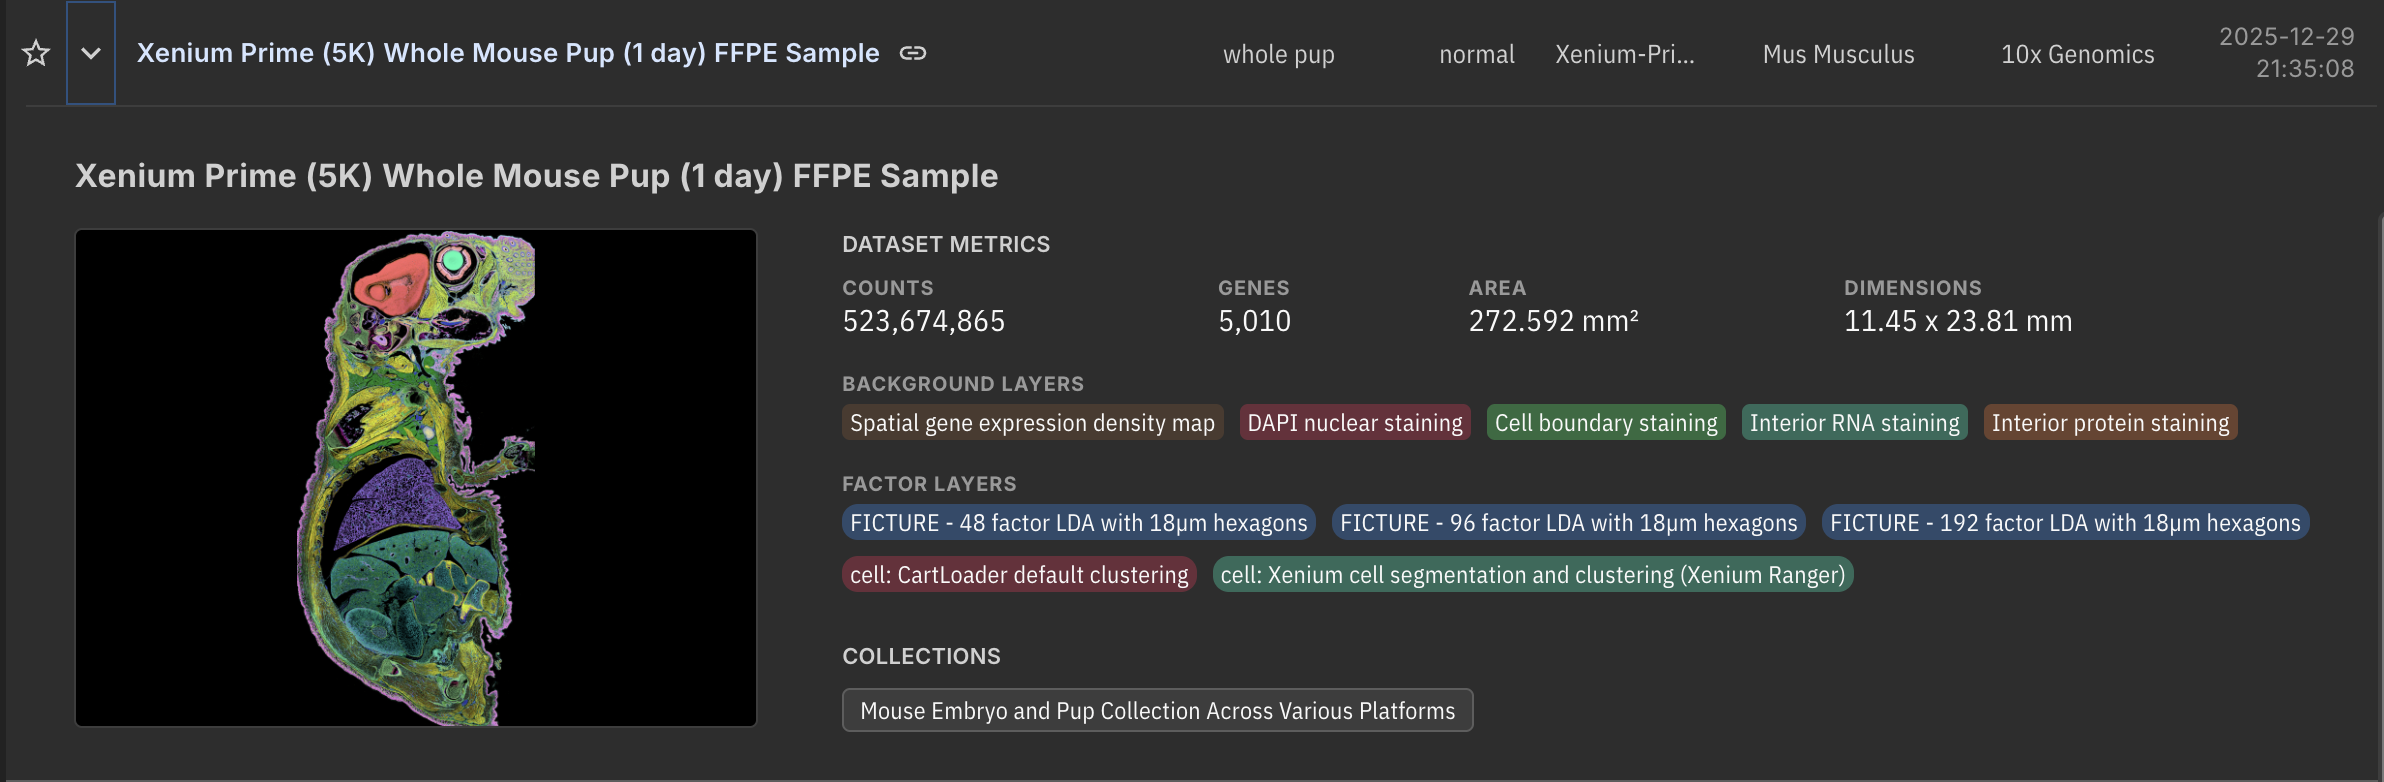Click the dimensions value 11.45 x 23.81 mm

[x=1958, y=321]
